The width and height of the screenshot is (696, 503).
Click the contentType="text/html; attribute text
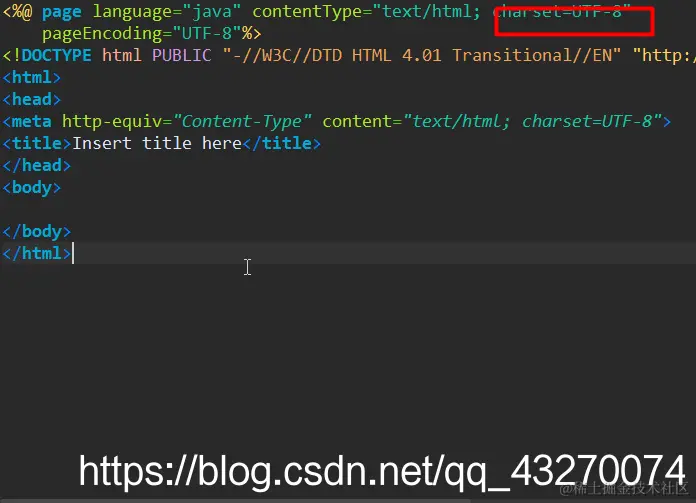(x=366, y=12)
